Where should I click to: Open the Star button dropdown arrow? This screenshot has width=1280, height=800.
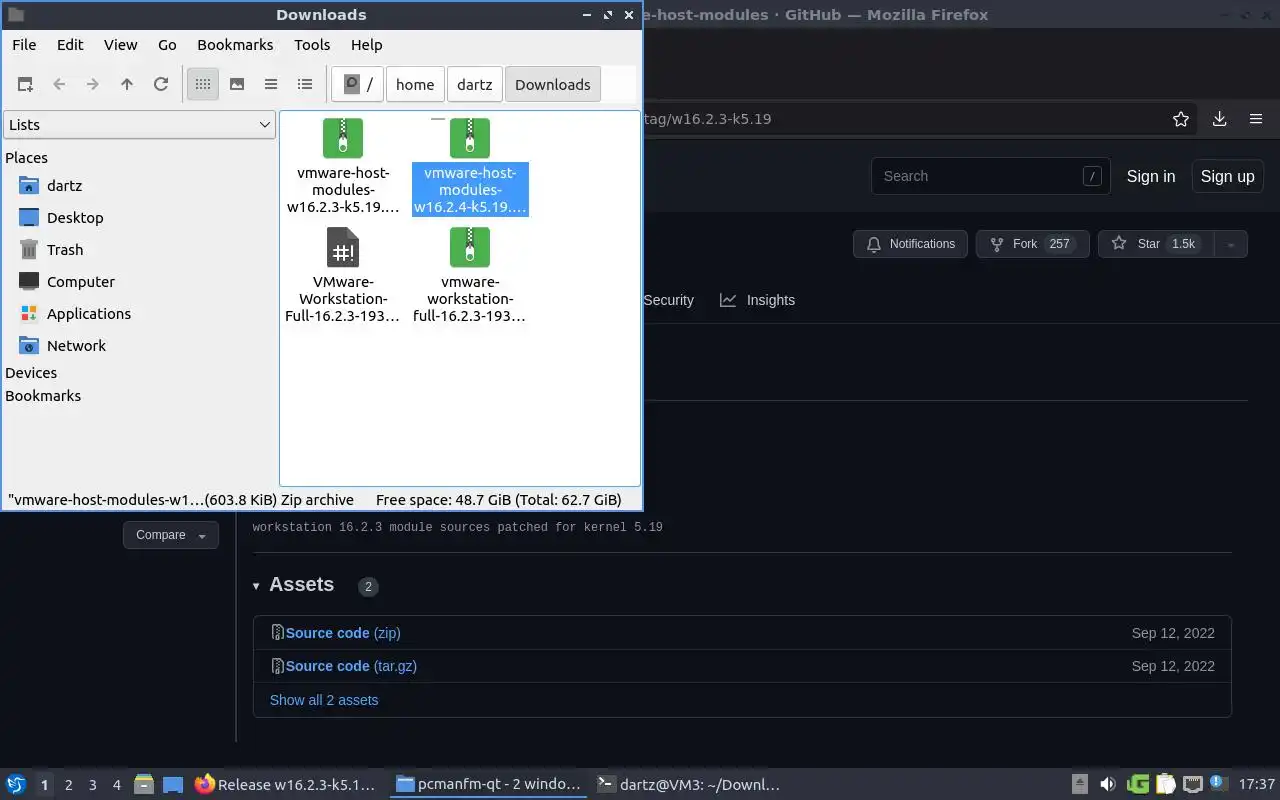1231,244
